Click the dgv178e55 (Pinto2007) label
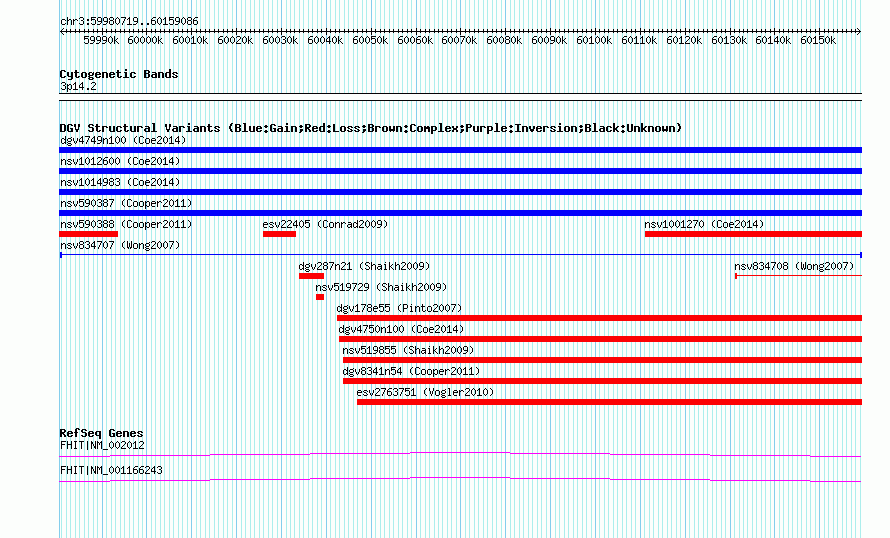Screen dimensions: 890x538 (400, 308)
